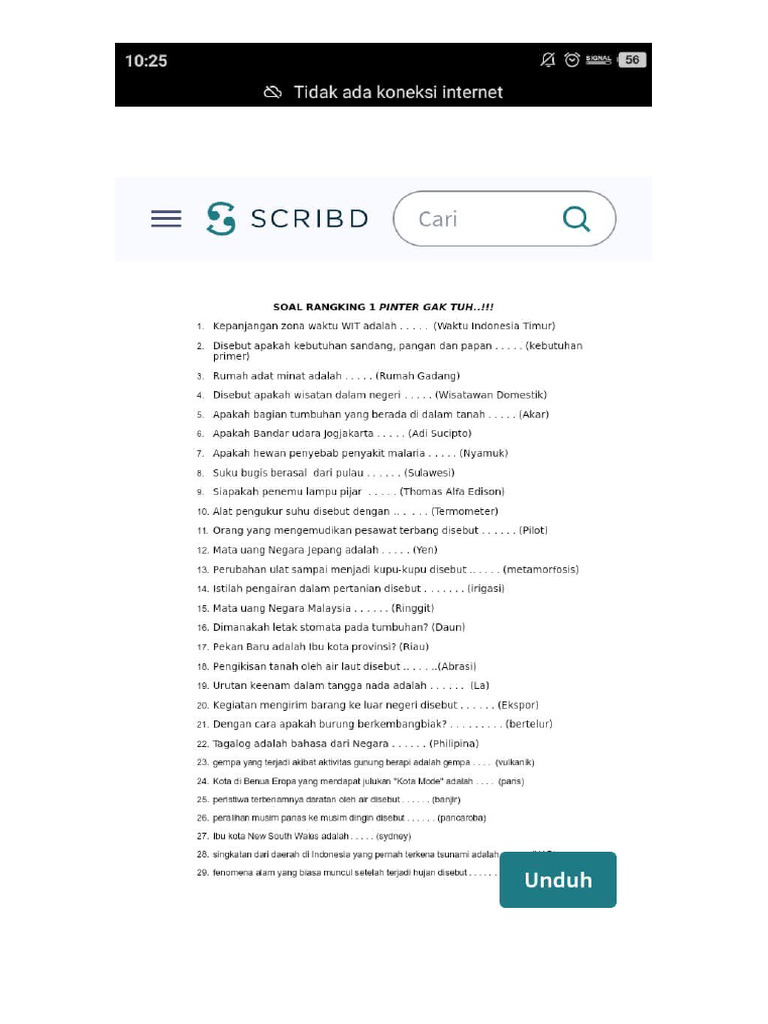Tap the muted notification bell icon

tap(548, 60)
